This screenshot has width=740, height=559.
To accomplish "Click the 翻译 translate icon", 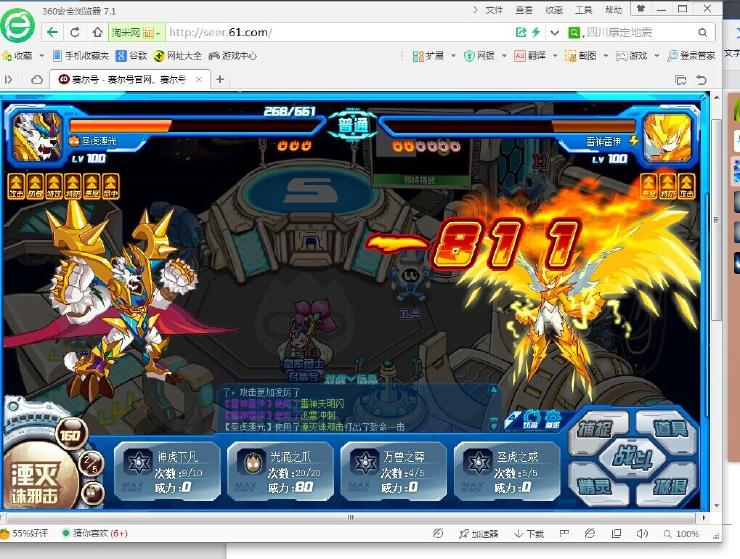I will click(520, 56).
